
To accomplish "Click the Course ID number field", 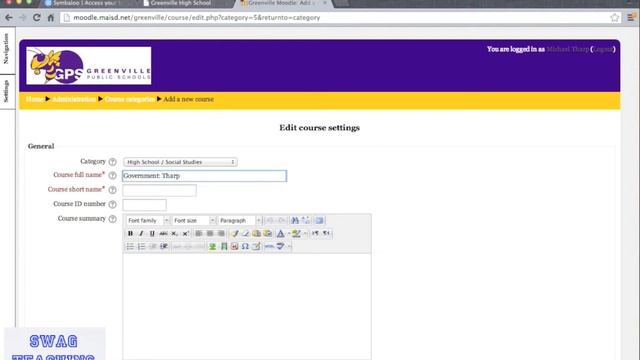I will [x=144, y=204].
